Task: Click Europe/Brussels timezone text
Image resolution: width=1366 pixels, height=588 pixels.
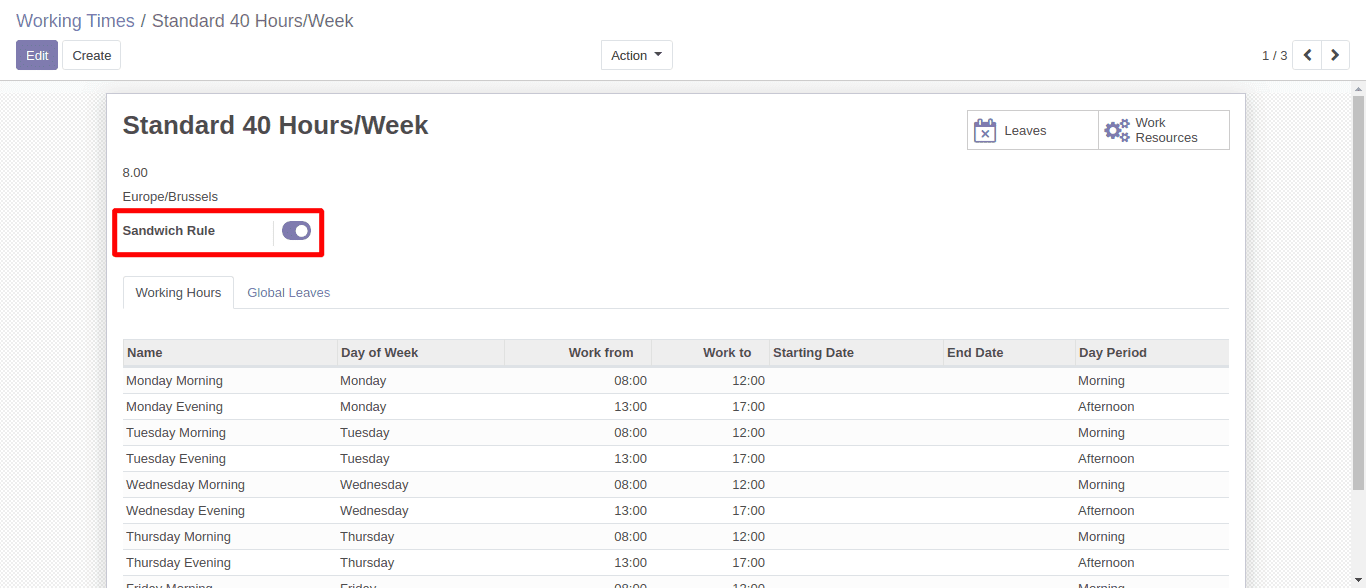Action: click(x=170, y=197)
